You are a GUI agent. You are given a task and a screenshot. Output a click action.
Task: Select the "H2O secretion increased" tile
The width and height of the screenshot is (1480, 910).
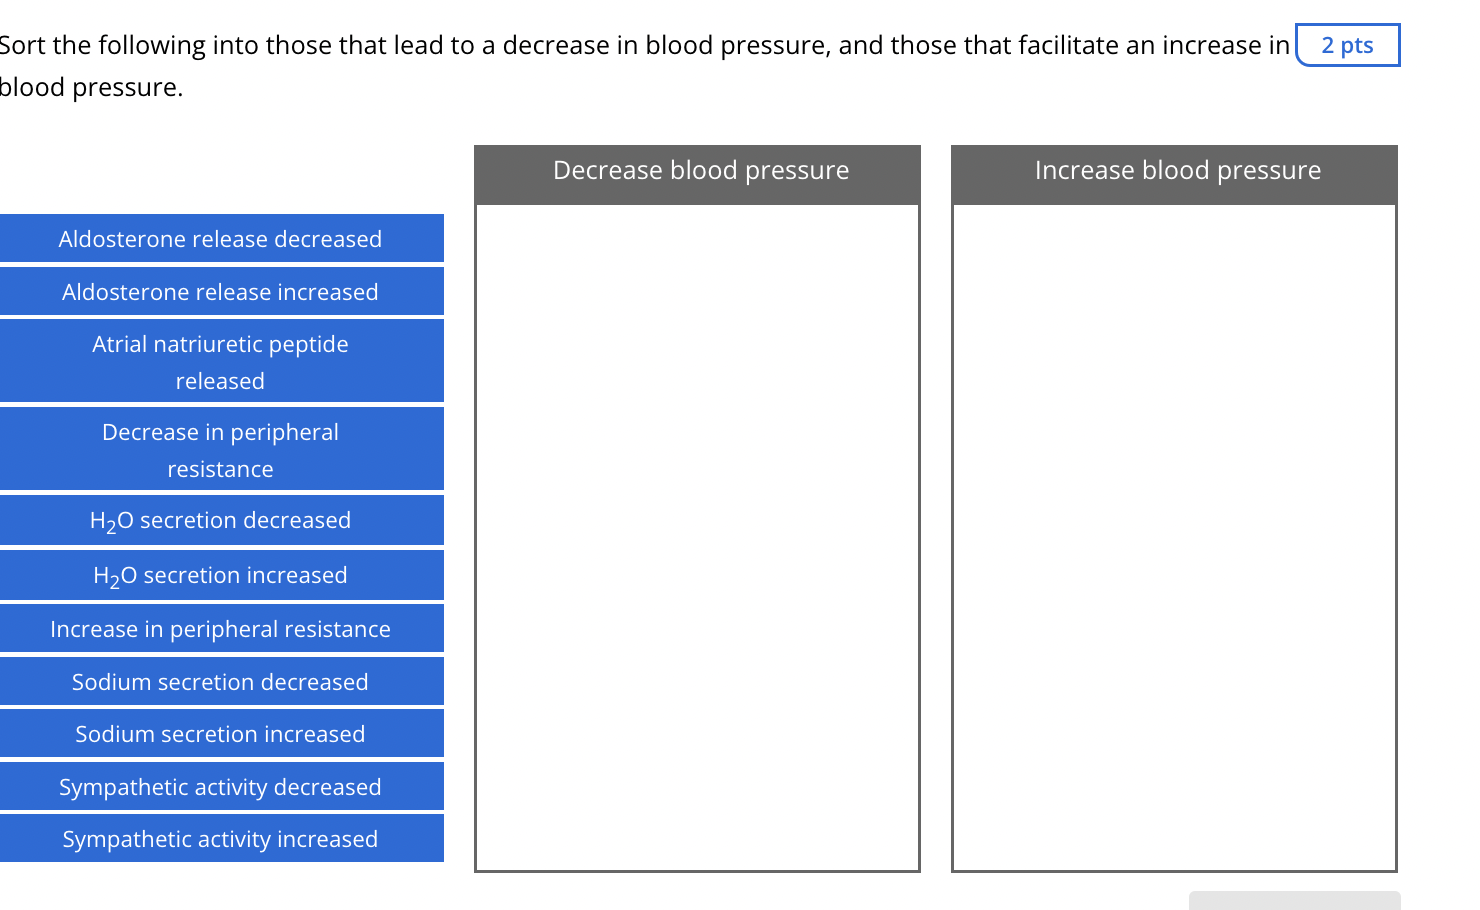tap(221, 575)
